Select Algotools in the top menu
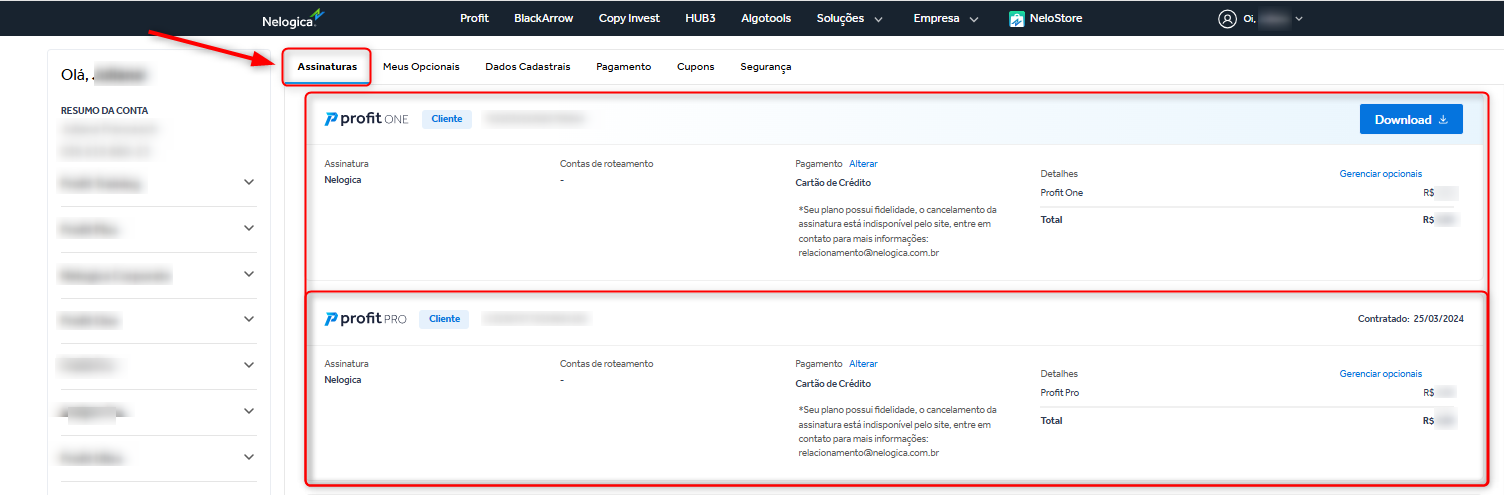This screenshot has height=495, width=1504. click(766, 18)
